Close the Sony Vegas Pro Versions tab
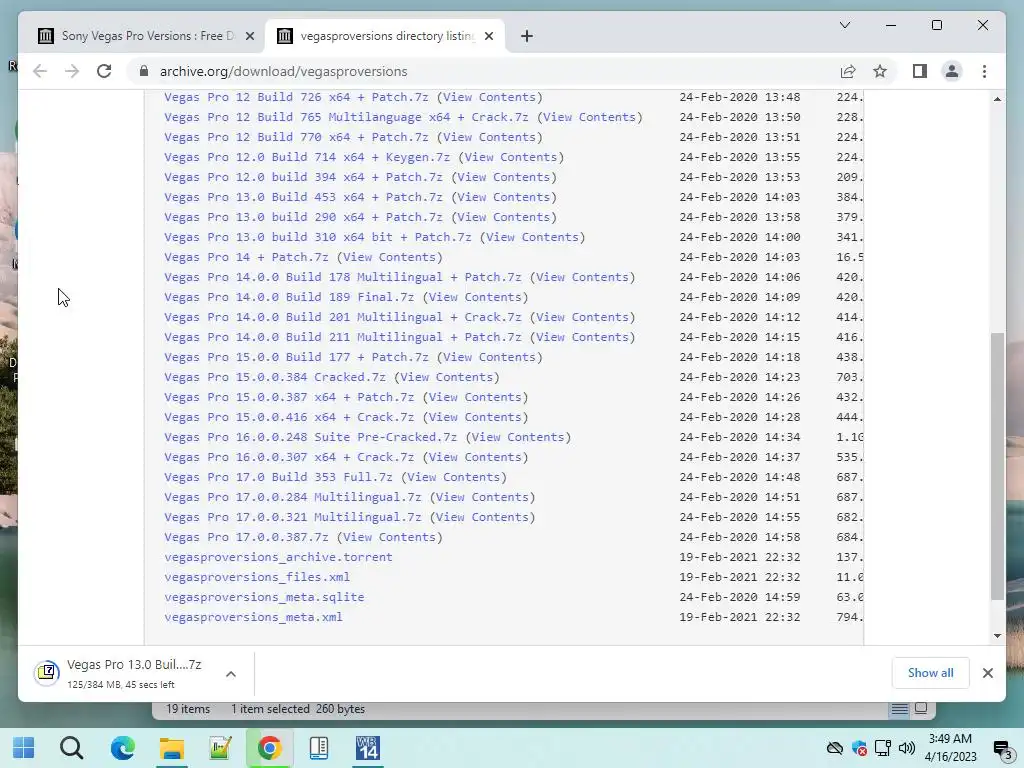 [x=249, y=36]
